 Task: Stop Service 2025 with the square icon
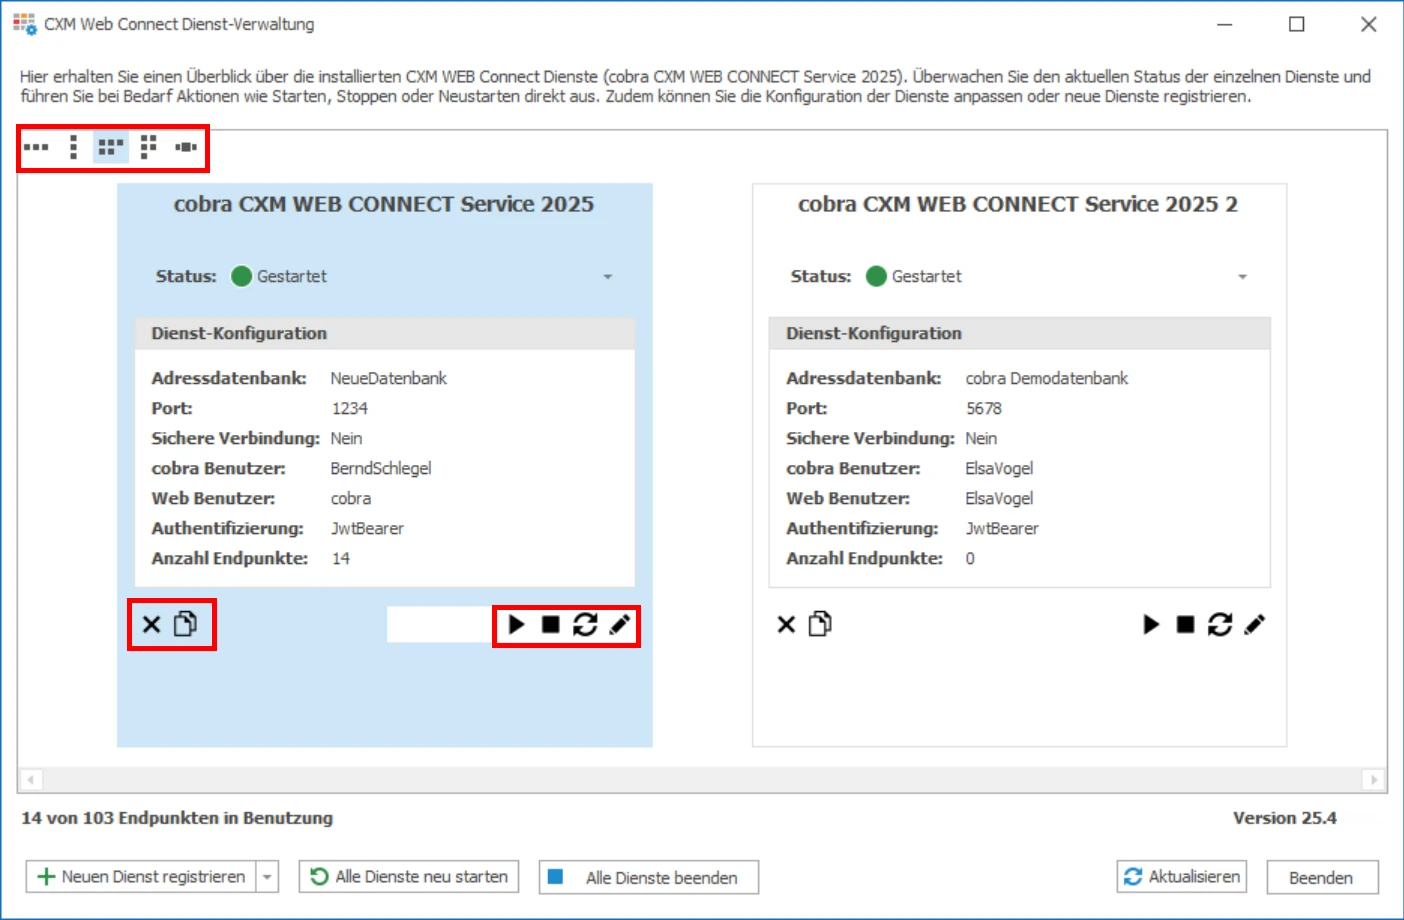pyautogui.click(x=551, y=624)
